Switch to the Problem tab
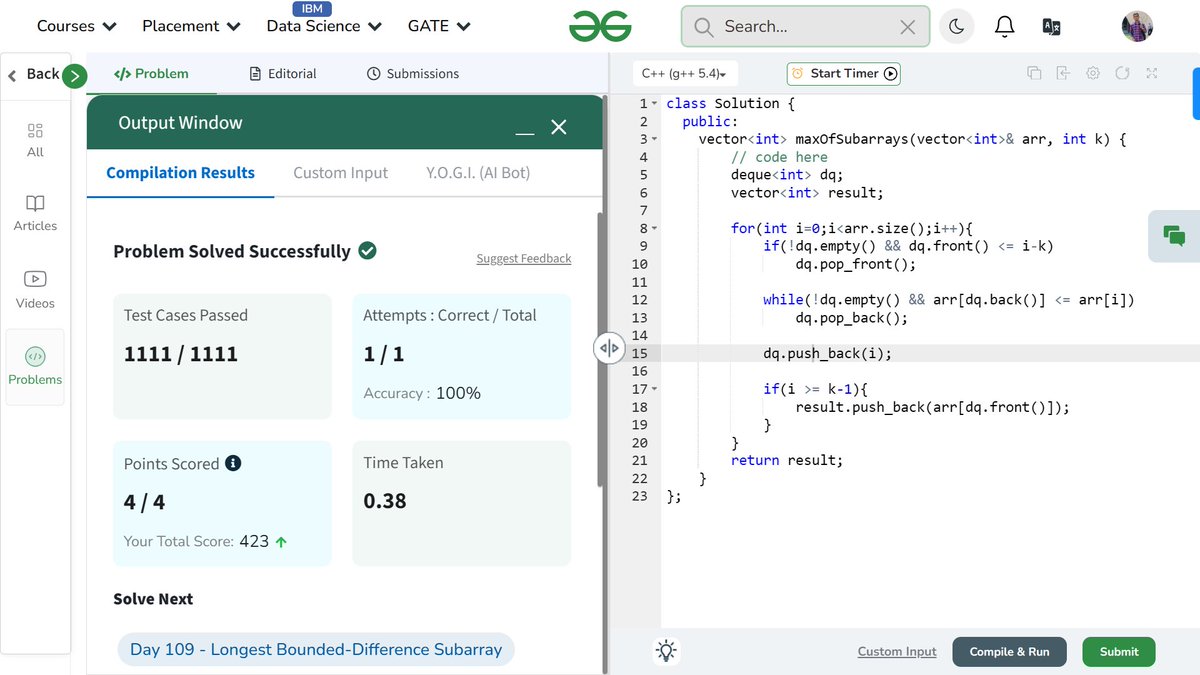This screenshot has width=1200, height=675. click(151, 73)
